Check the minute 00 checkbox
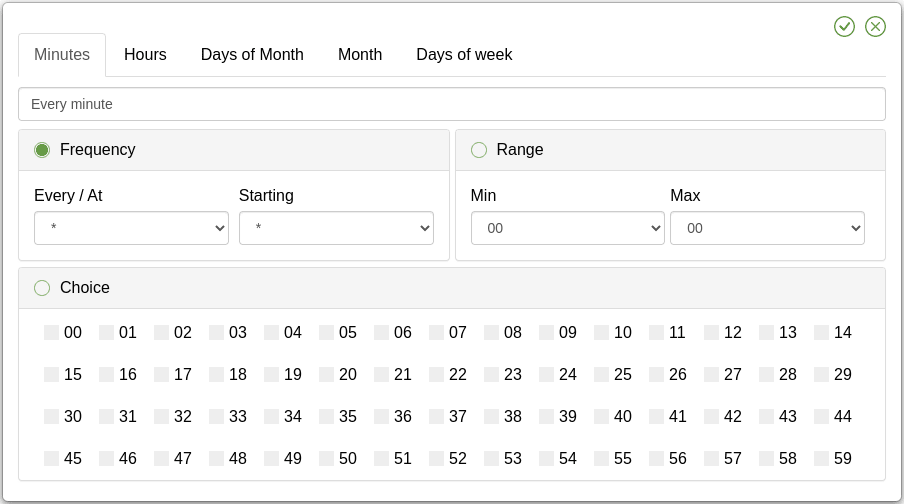Image resolution: width=904 pixels, height=504 pixels. 52,333
